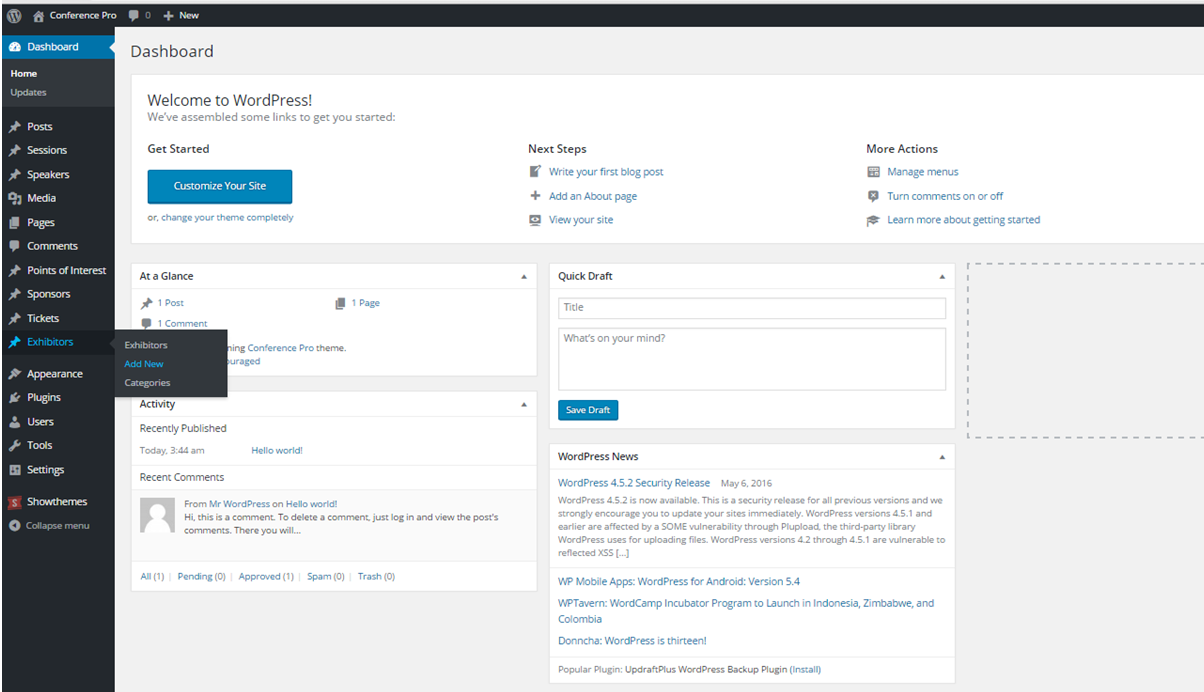Open the comments bubble icon in admin bar
Screen dimensions: 1204x692
click(134, 15)
